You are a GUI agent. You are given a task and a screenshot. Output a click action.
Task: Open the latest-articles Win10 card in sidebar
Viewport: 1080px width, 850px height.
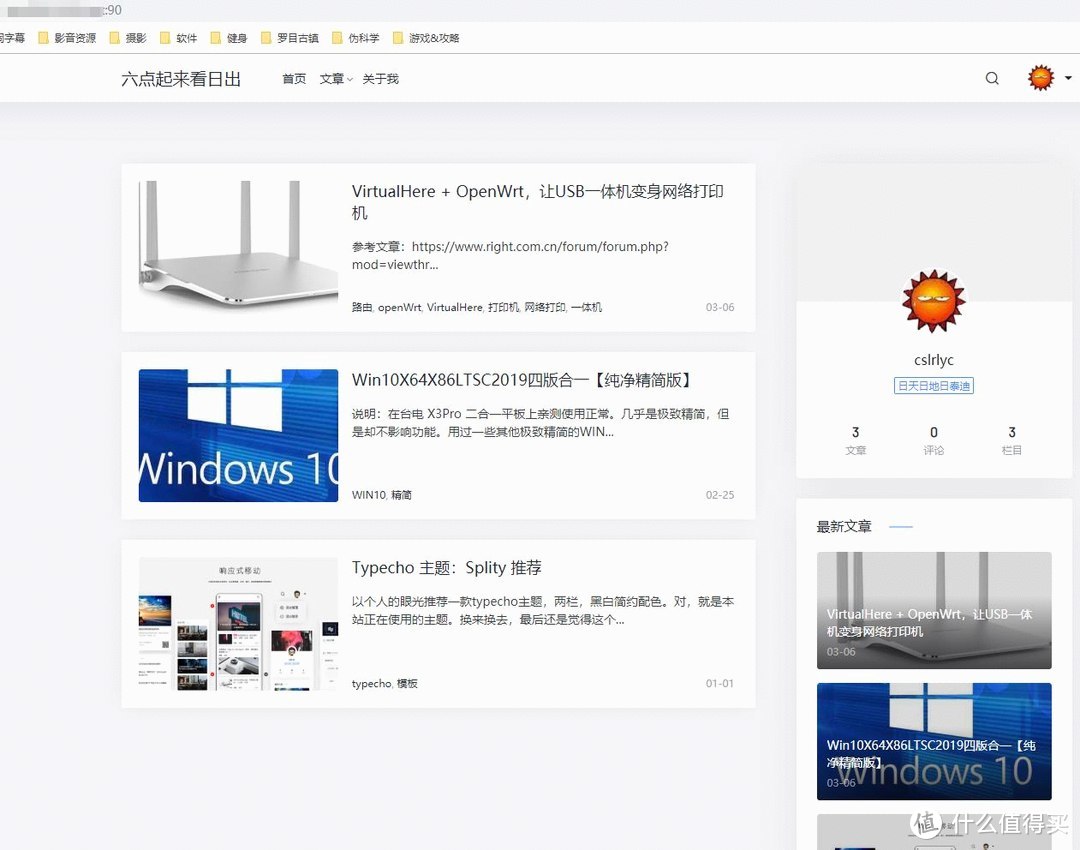(934, 741)
